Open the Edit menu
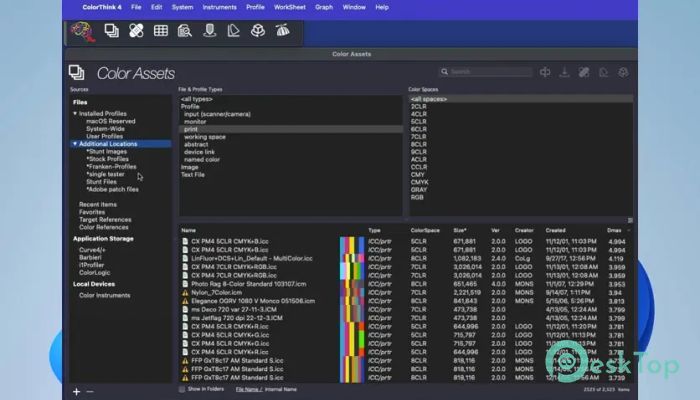 [x=156, y=7]
